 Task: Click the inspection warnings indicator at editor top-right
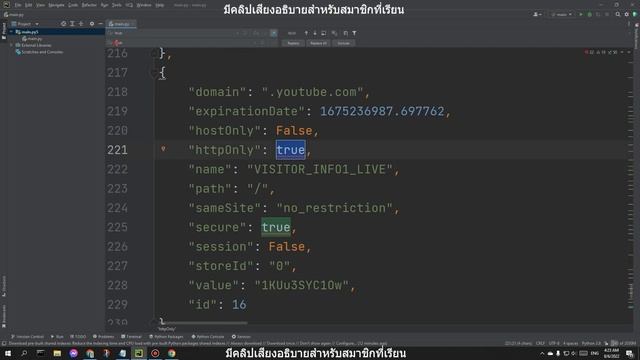click(602, 52)
